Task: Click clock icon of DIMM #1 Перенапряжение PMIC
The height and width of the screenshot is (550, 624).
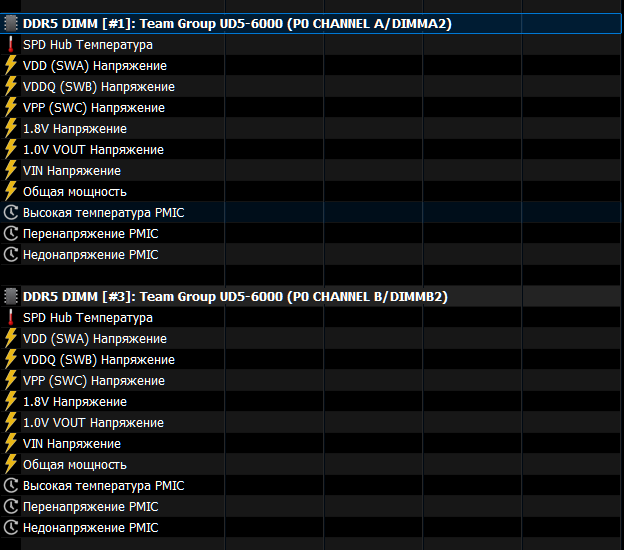Action: [x=11, y=234]
